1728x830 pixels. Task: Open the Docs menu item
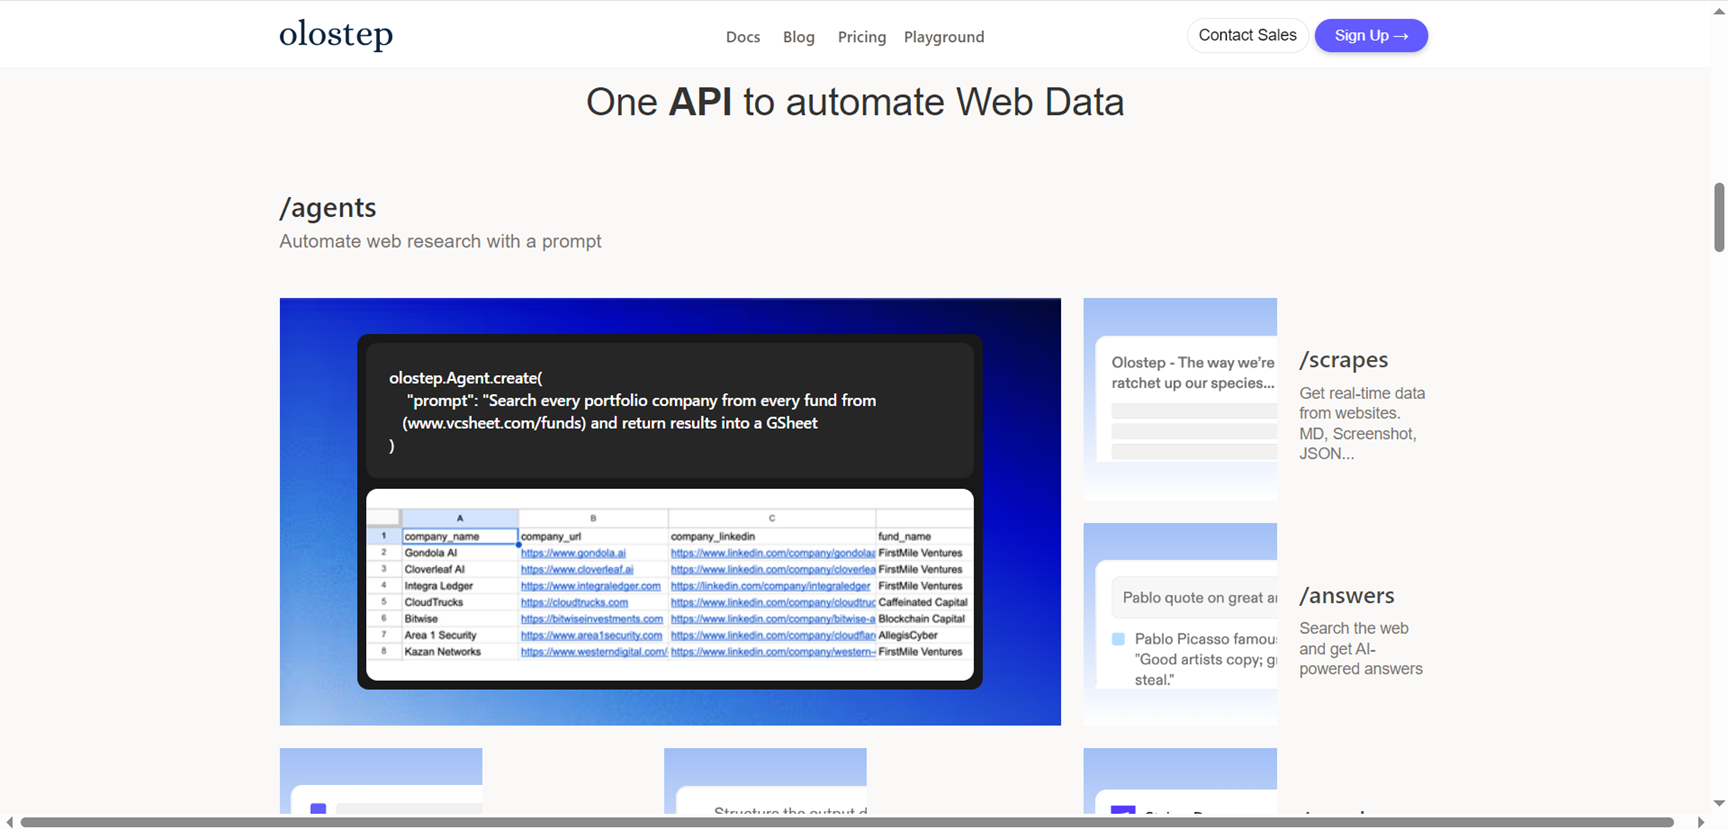tap(743, 37)
